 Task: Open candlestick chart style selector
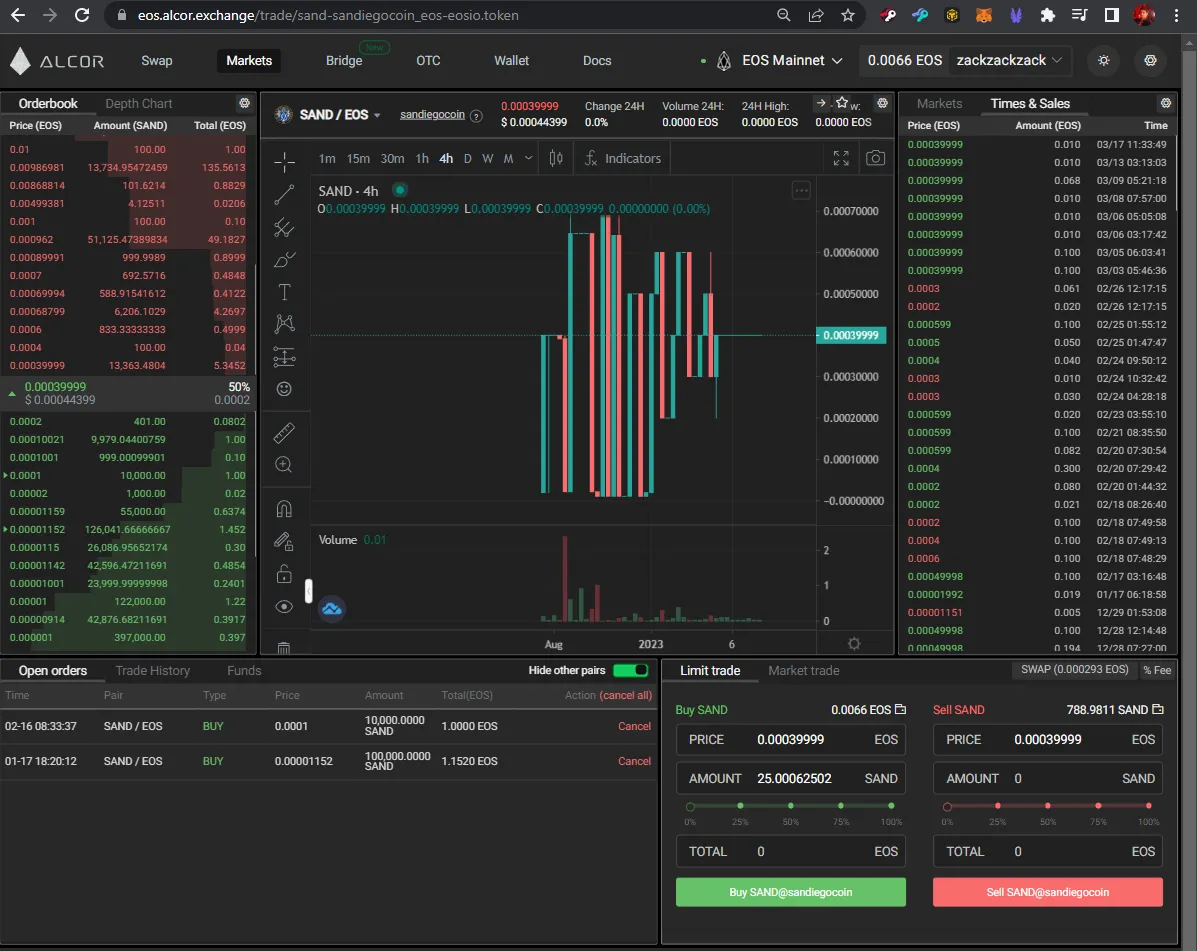[556, 158]
